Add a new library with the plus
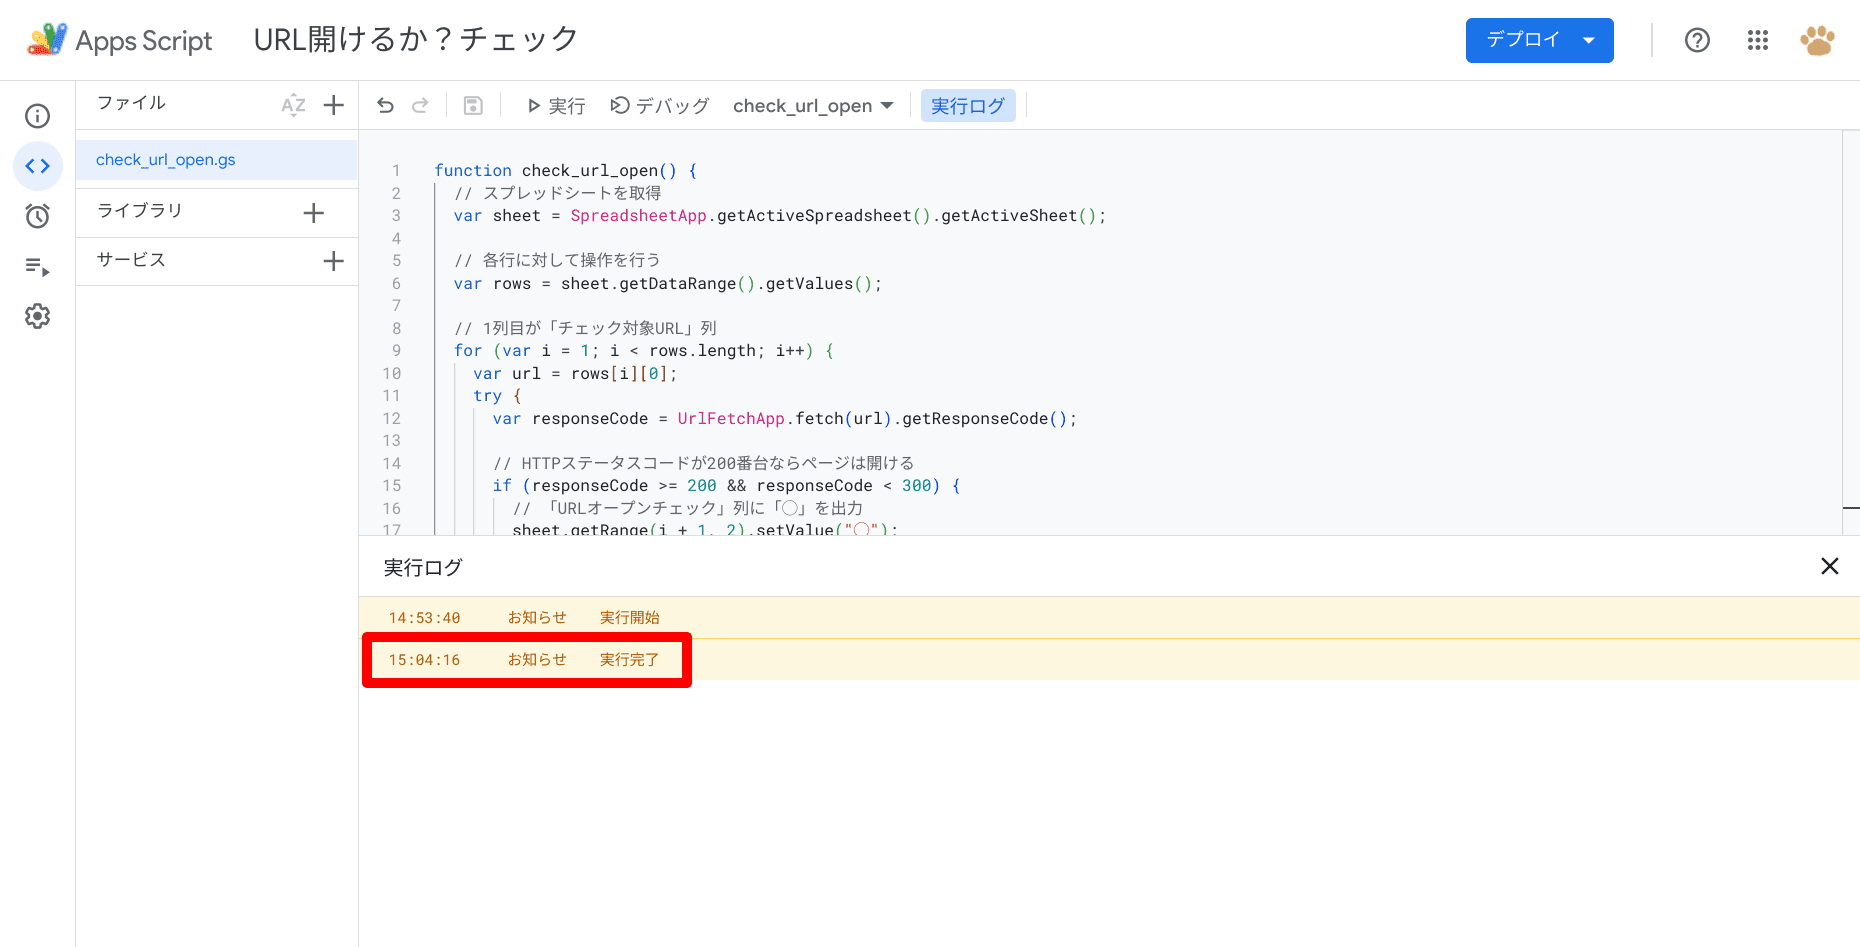 pyautogui.click(x=313, y=212)
